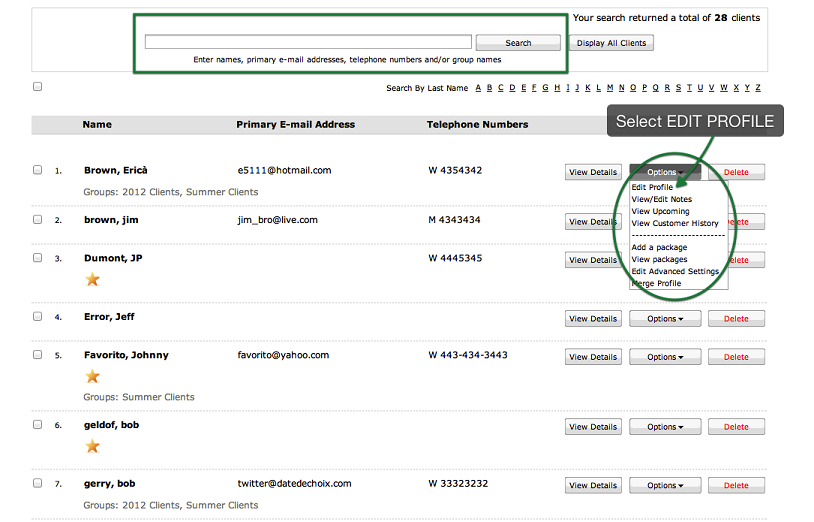The image size is (814, 522).
Task: Toggle the select-all checkbox above the list
Action: 38,87
